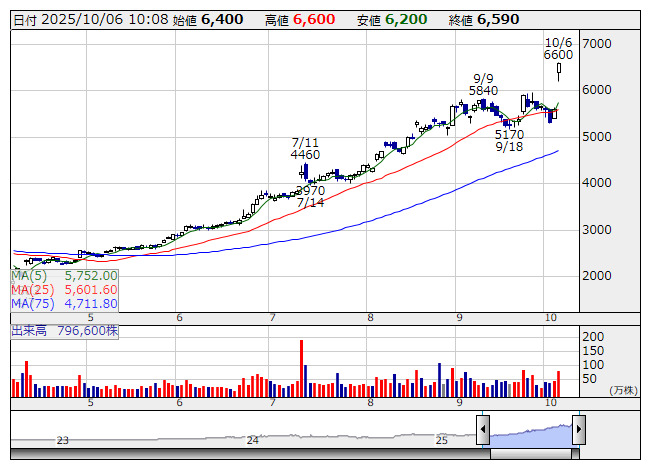This screenshot has width=653, height=470.
Task: Click year 25 marker in range navigator
Action: 441,440
